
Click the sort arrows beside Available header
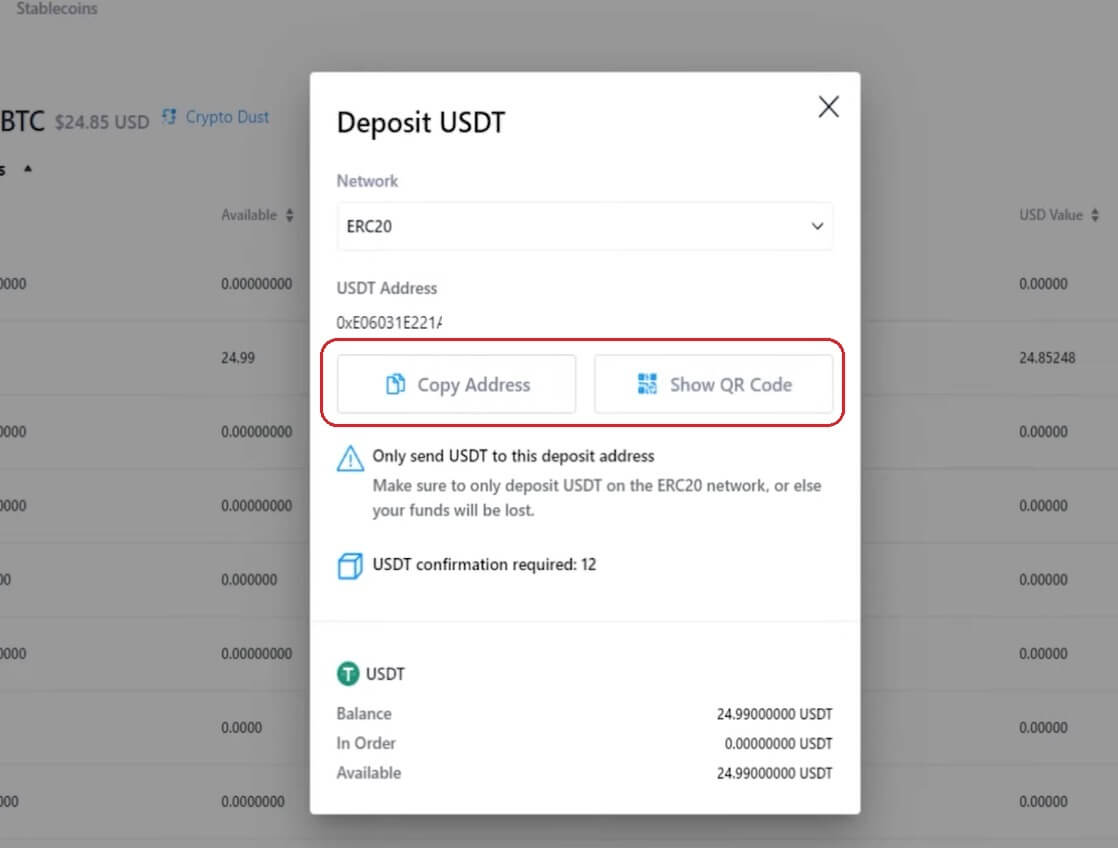pos(291,214)
